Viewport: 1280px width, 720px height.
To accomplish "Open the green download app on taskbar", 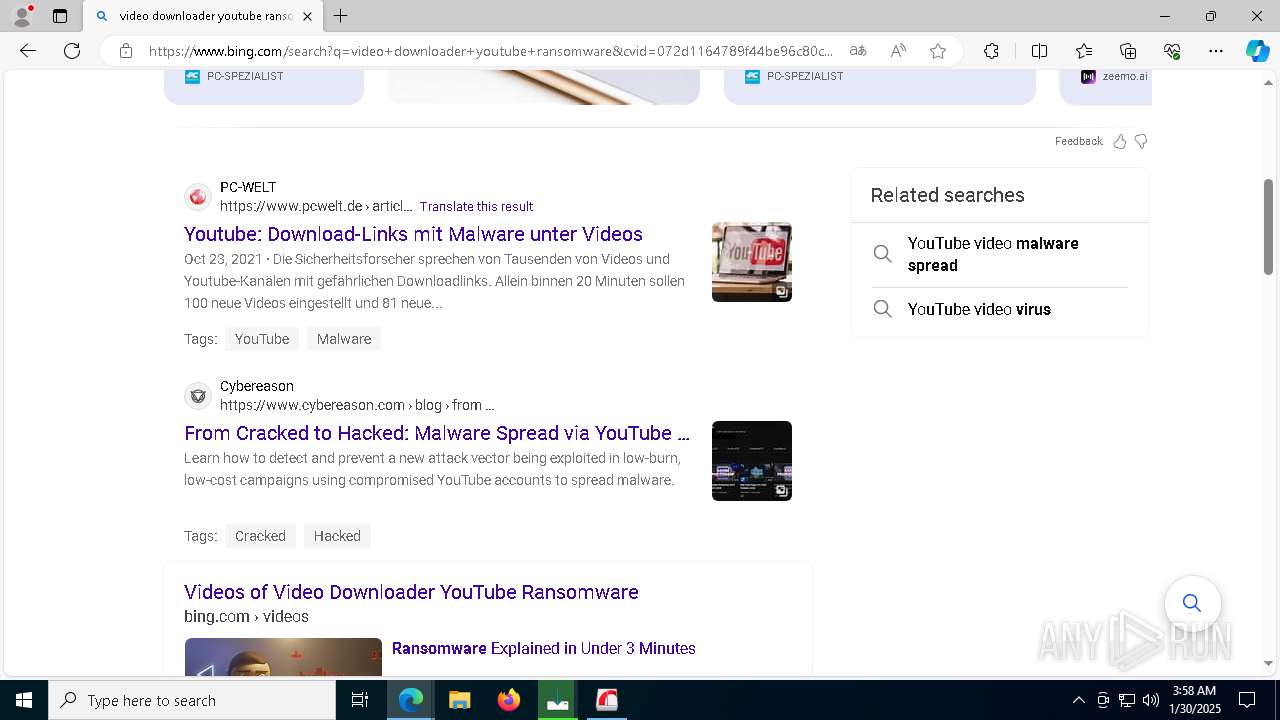I will pyautogui.click(x=558, y=700).
